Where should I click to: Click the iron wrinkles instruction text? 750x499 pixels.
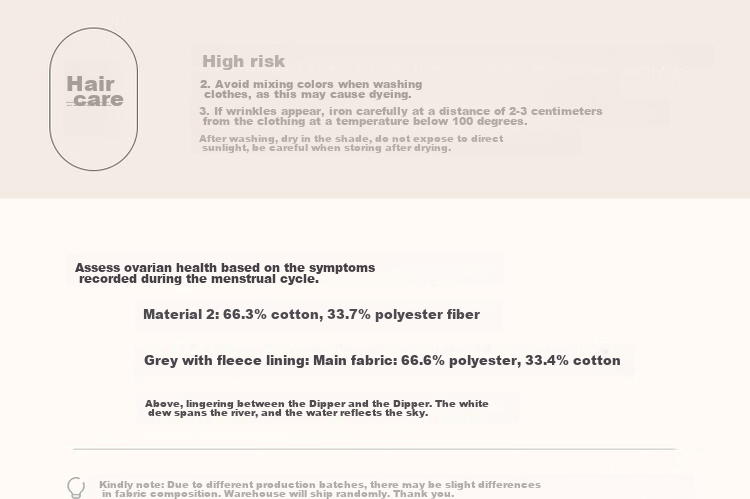pos(401,116)
